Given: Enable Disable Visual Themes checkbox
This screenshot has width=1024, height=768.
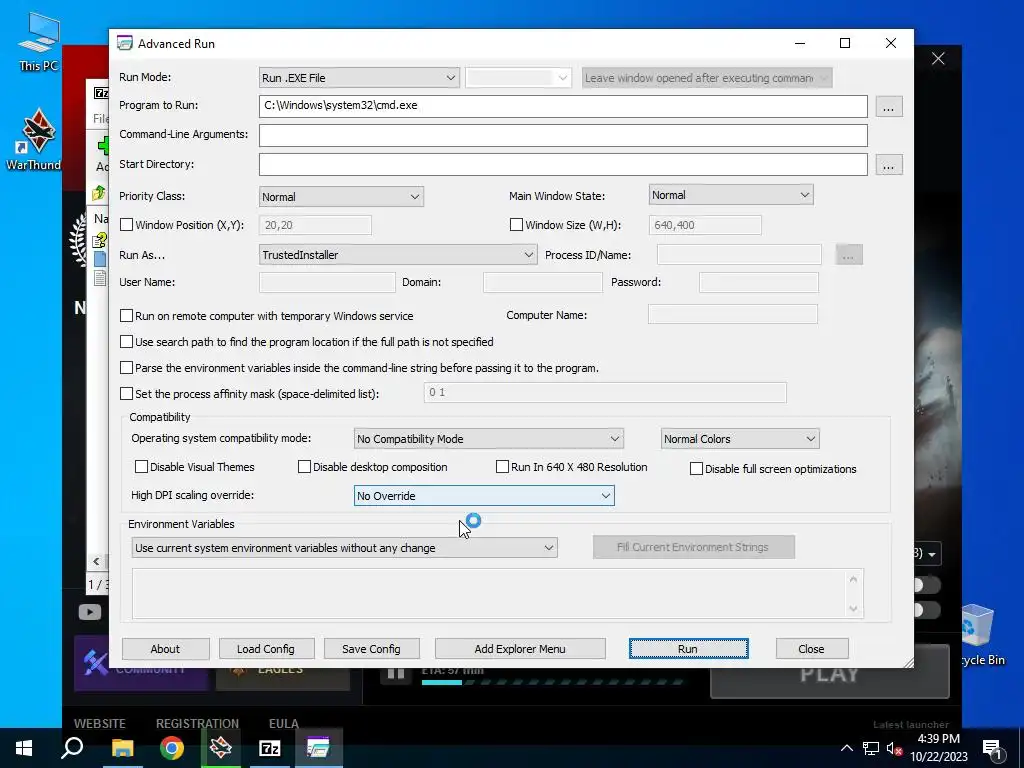Looking at the screenshot, I should point(142,467).
